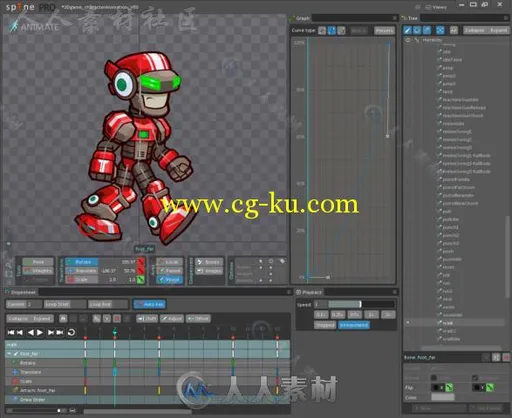Viewport: 512px width, 418px height.
Task: Step to the previous keyframe
Action: click(20, 332)
